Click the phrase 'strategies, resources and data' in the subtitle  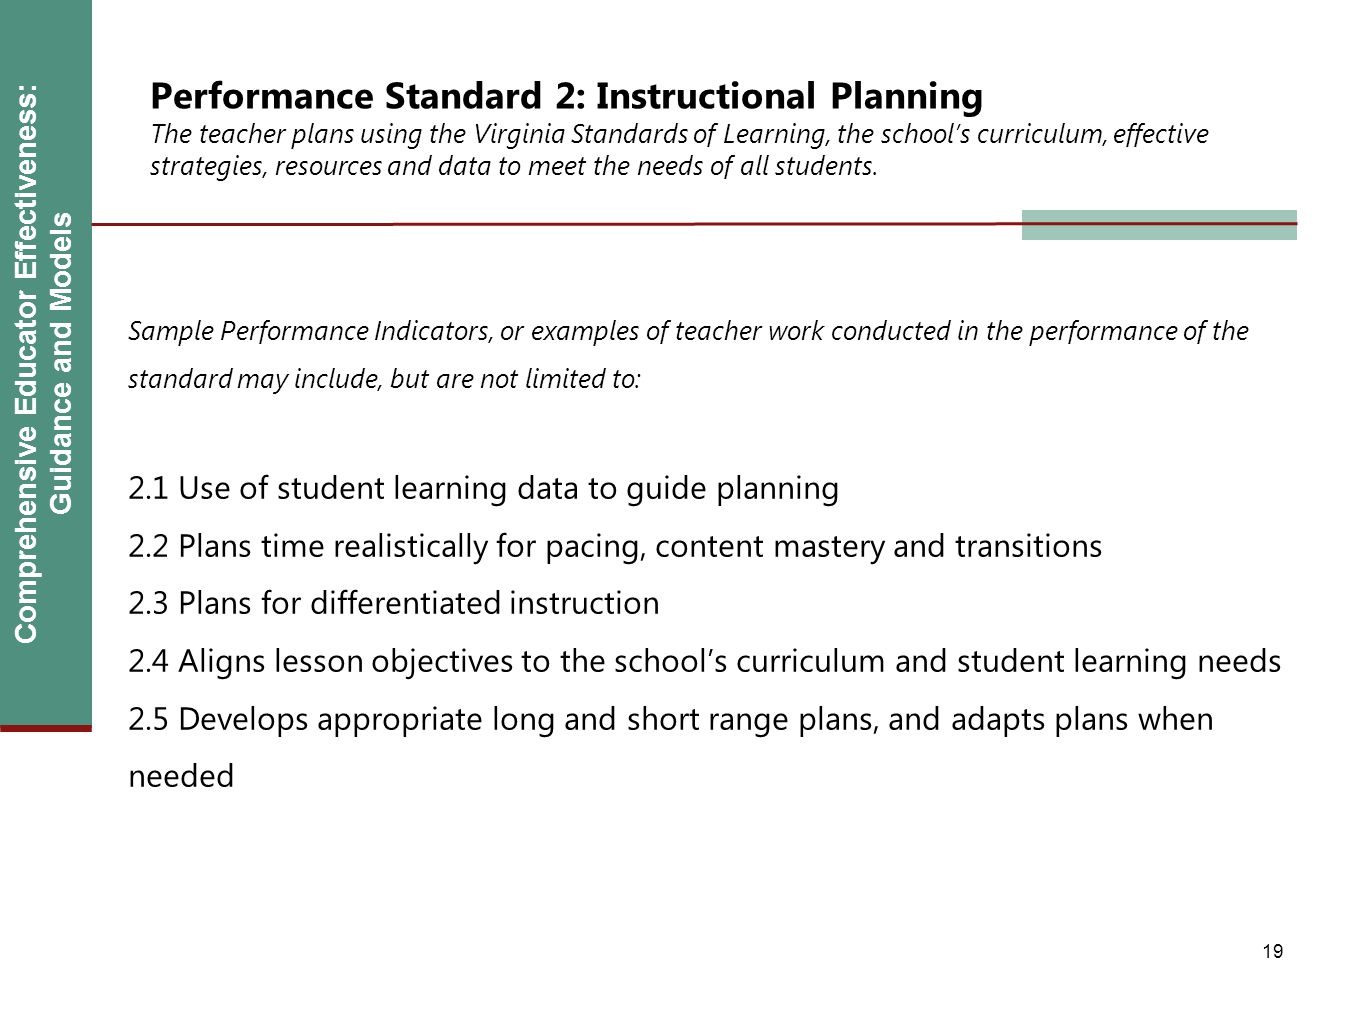pos(291,167)
